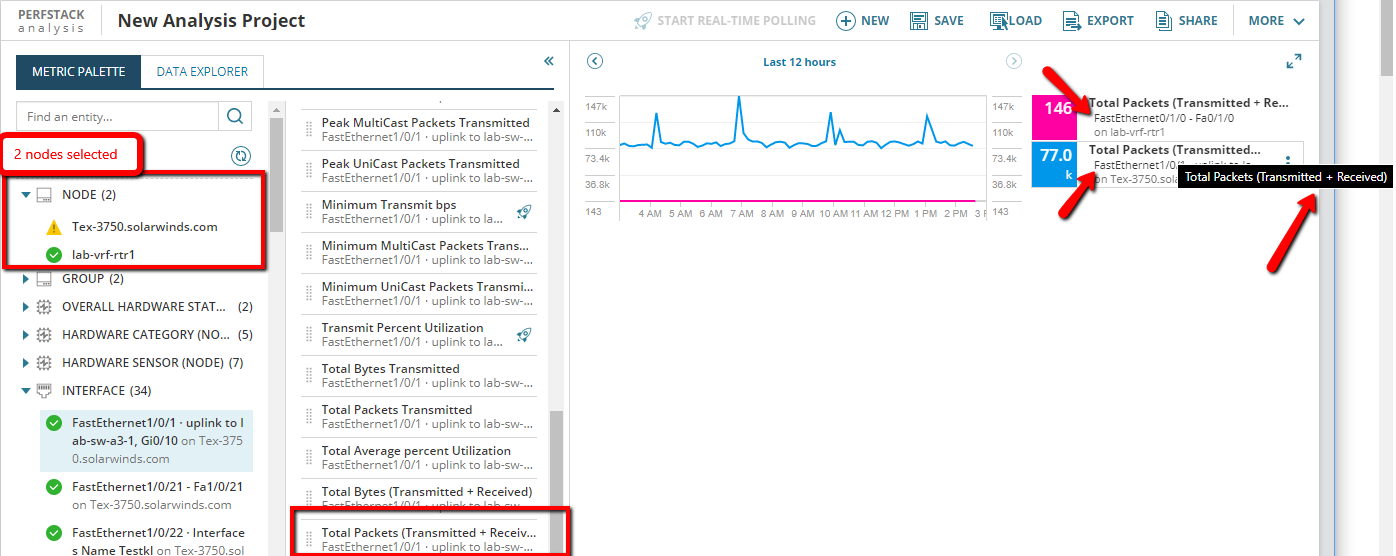Click the PerfStack analysis logo
Screen dimensions: 1396x556
(x=52, y=20)
